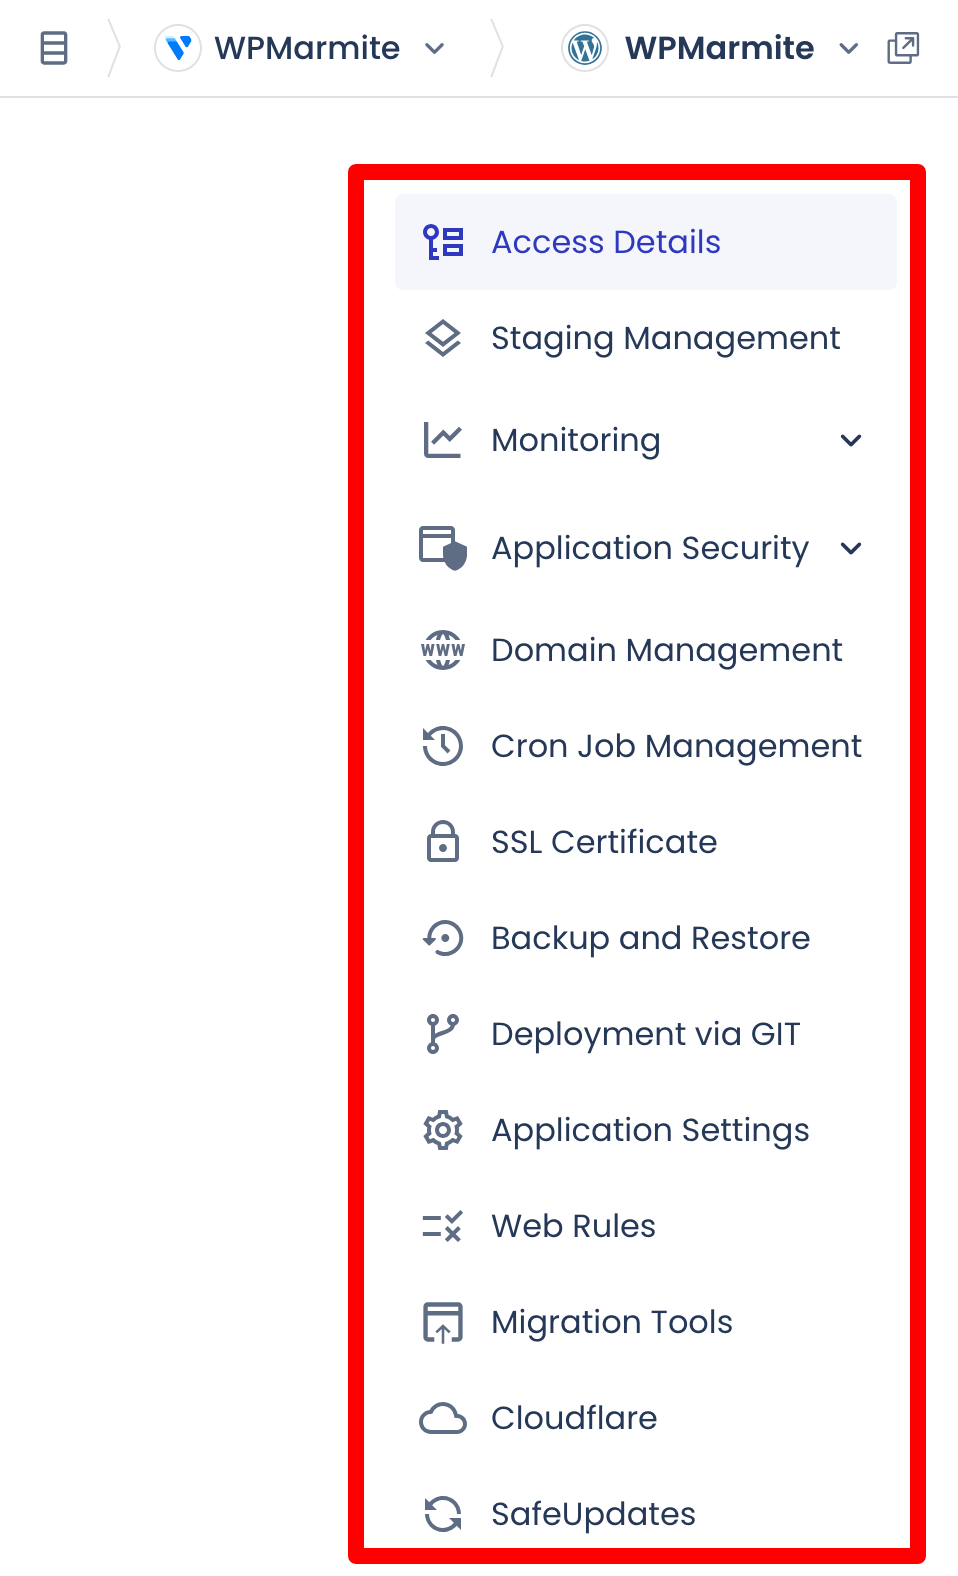
Task: Click the key icon beside Access Details
Action: (x=442, y=241)
